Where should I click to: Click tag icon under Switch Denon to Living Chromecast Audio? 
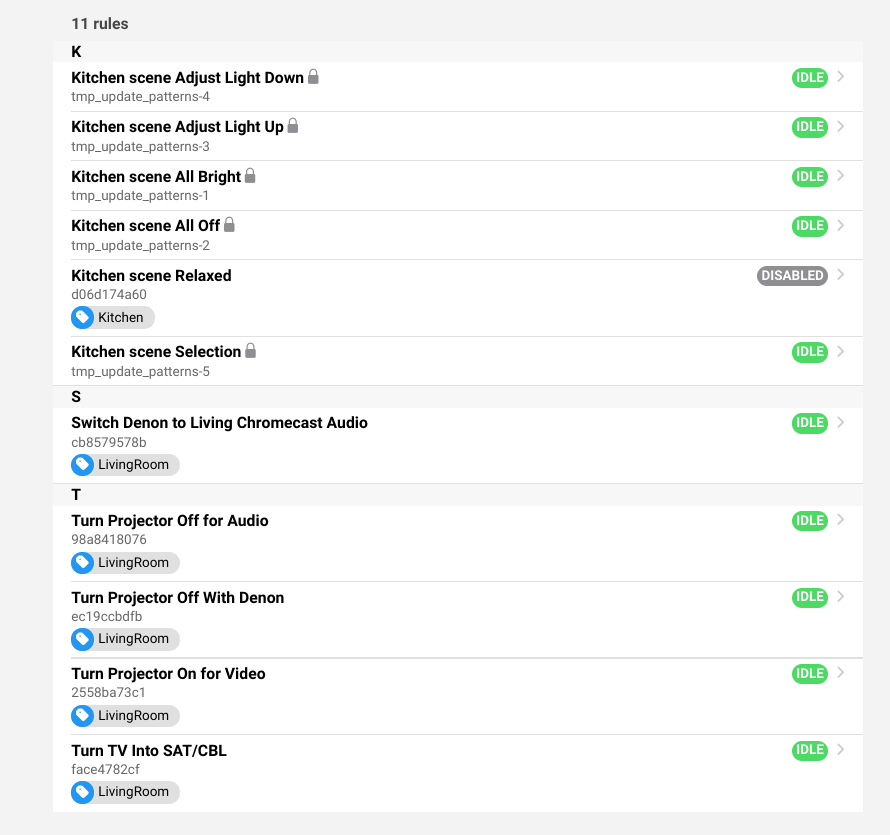point(84,465)
